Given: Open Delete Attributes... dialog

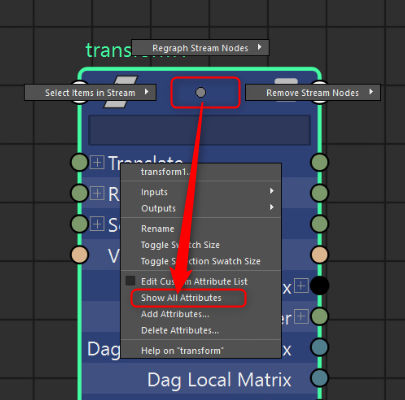Looking at the screenshot, I should (x=201, y=330).
